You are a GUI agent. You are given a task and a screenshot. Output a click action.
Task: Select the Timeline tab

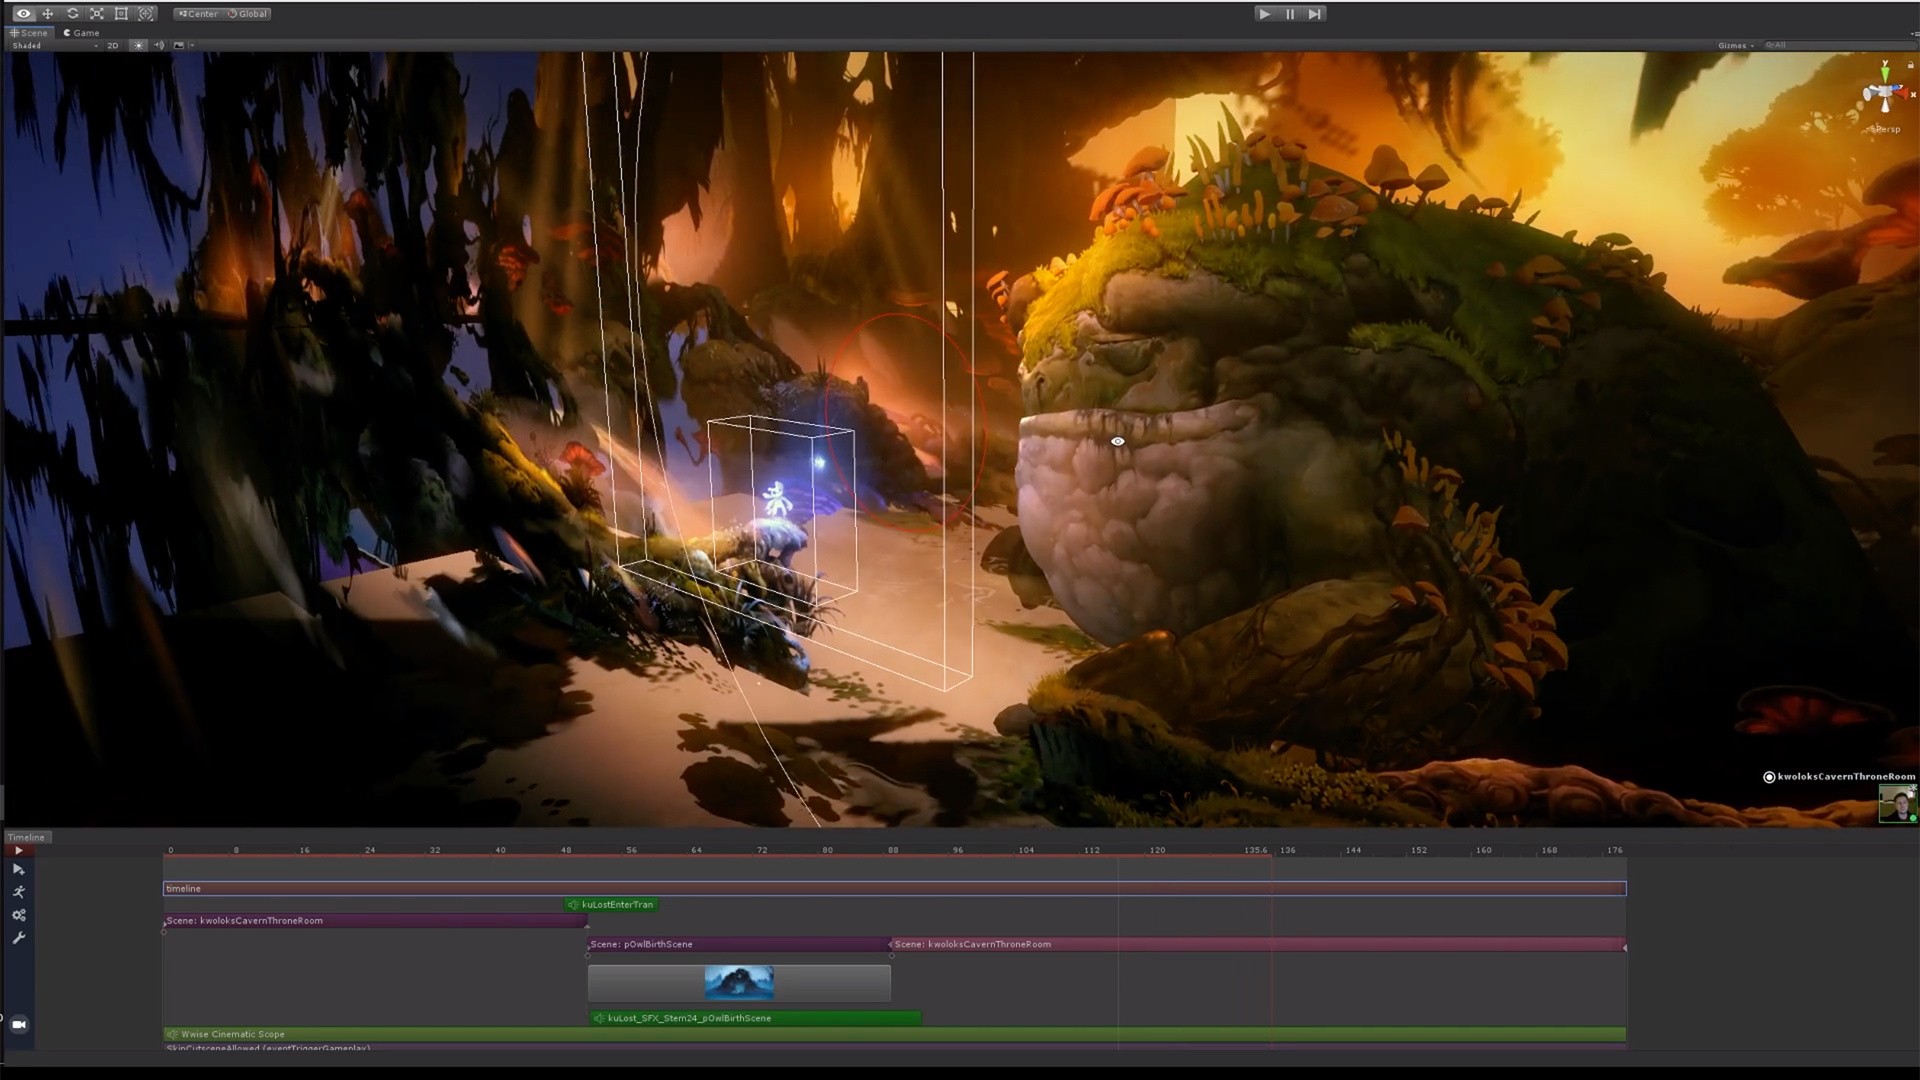click(x=26, y=837)
